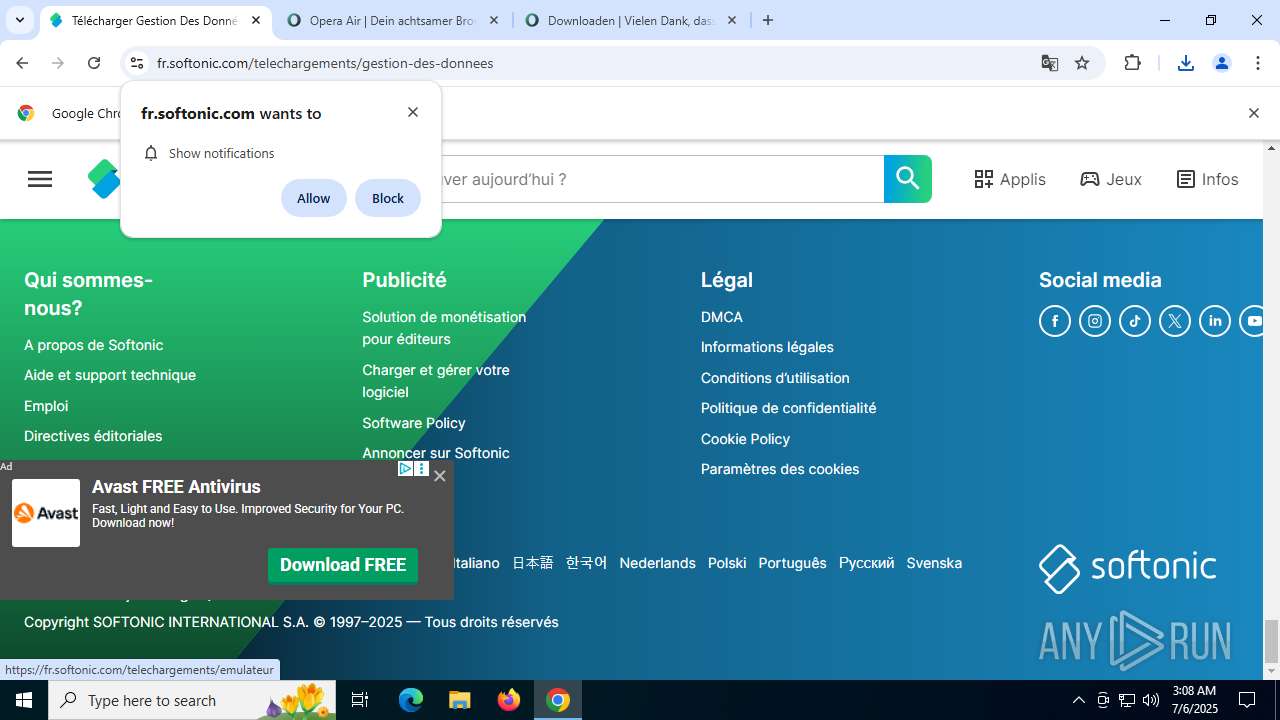Open the Jeux section

(x=1111, y=179)
